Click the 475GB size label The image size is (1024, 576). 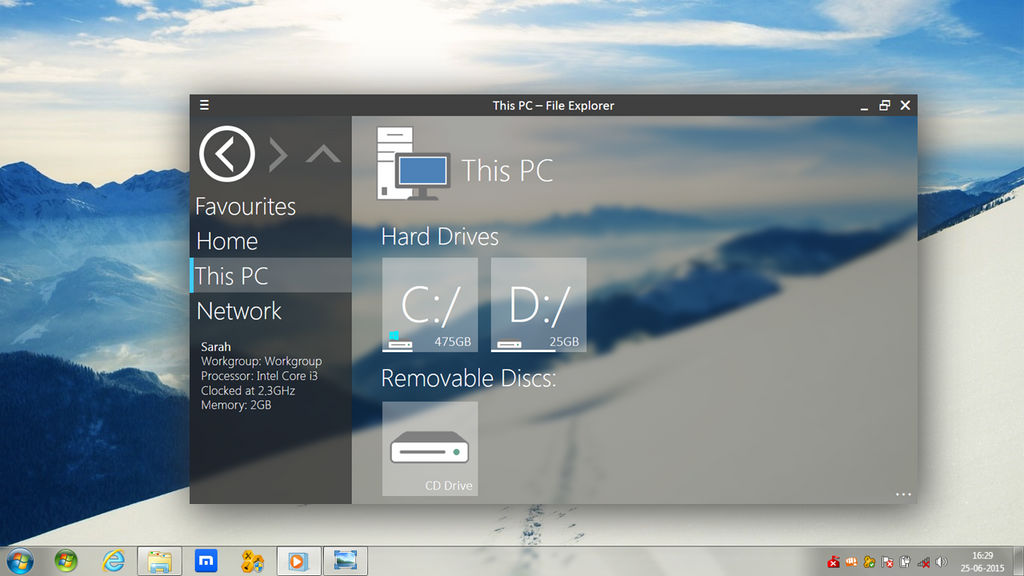(x=453, y=342)
